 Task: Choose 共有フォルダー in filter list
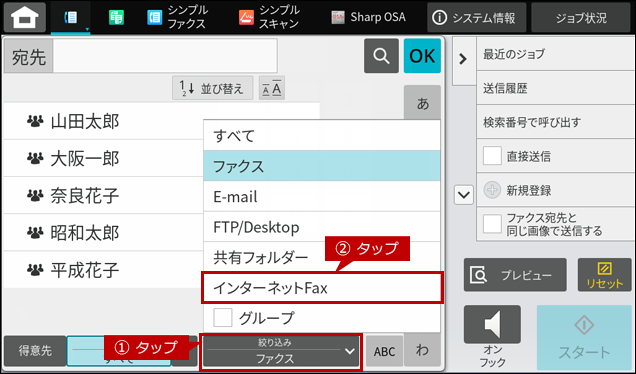[322, 257]
